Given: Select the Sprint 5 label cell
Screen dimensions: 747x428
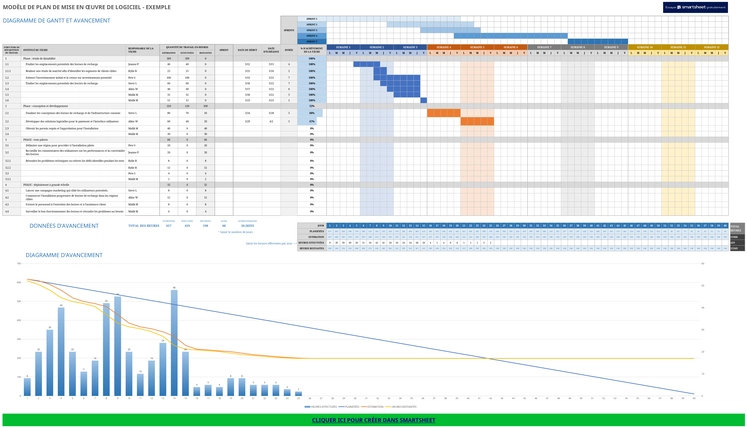Looking at the screenshot, I should [312, 41].
